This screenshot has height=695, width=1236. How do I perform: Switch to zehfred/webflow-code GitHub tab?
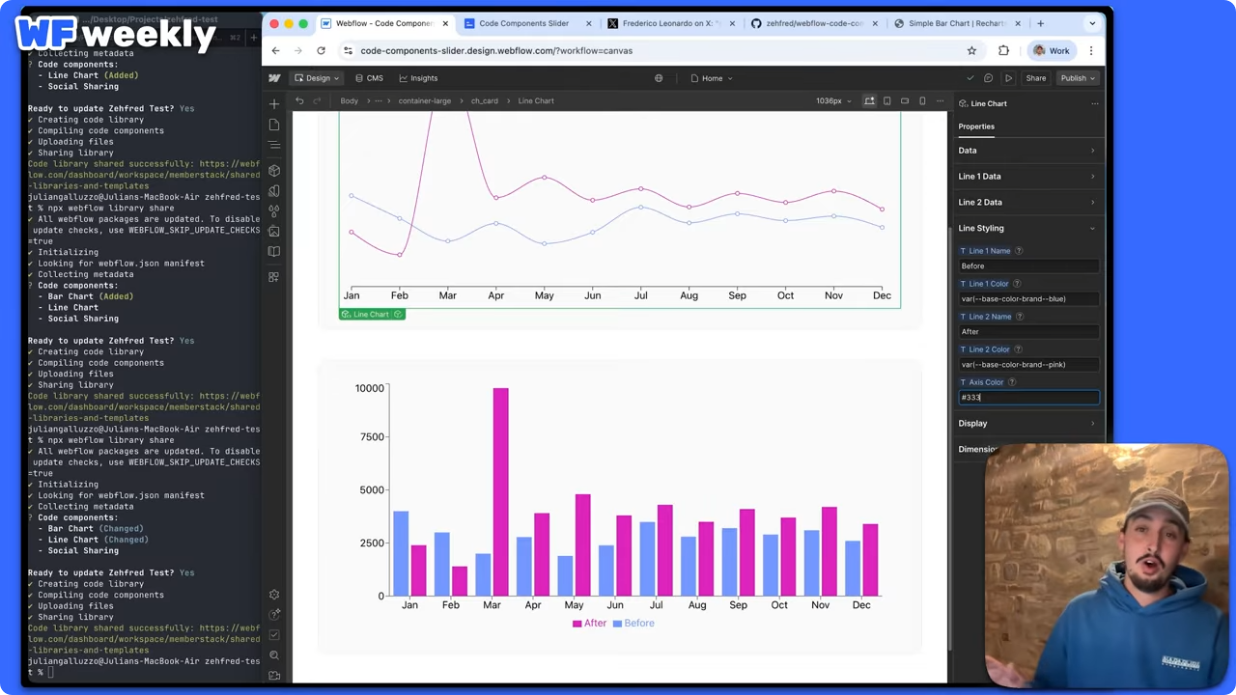pos(814,24)
